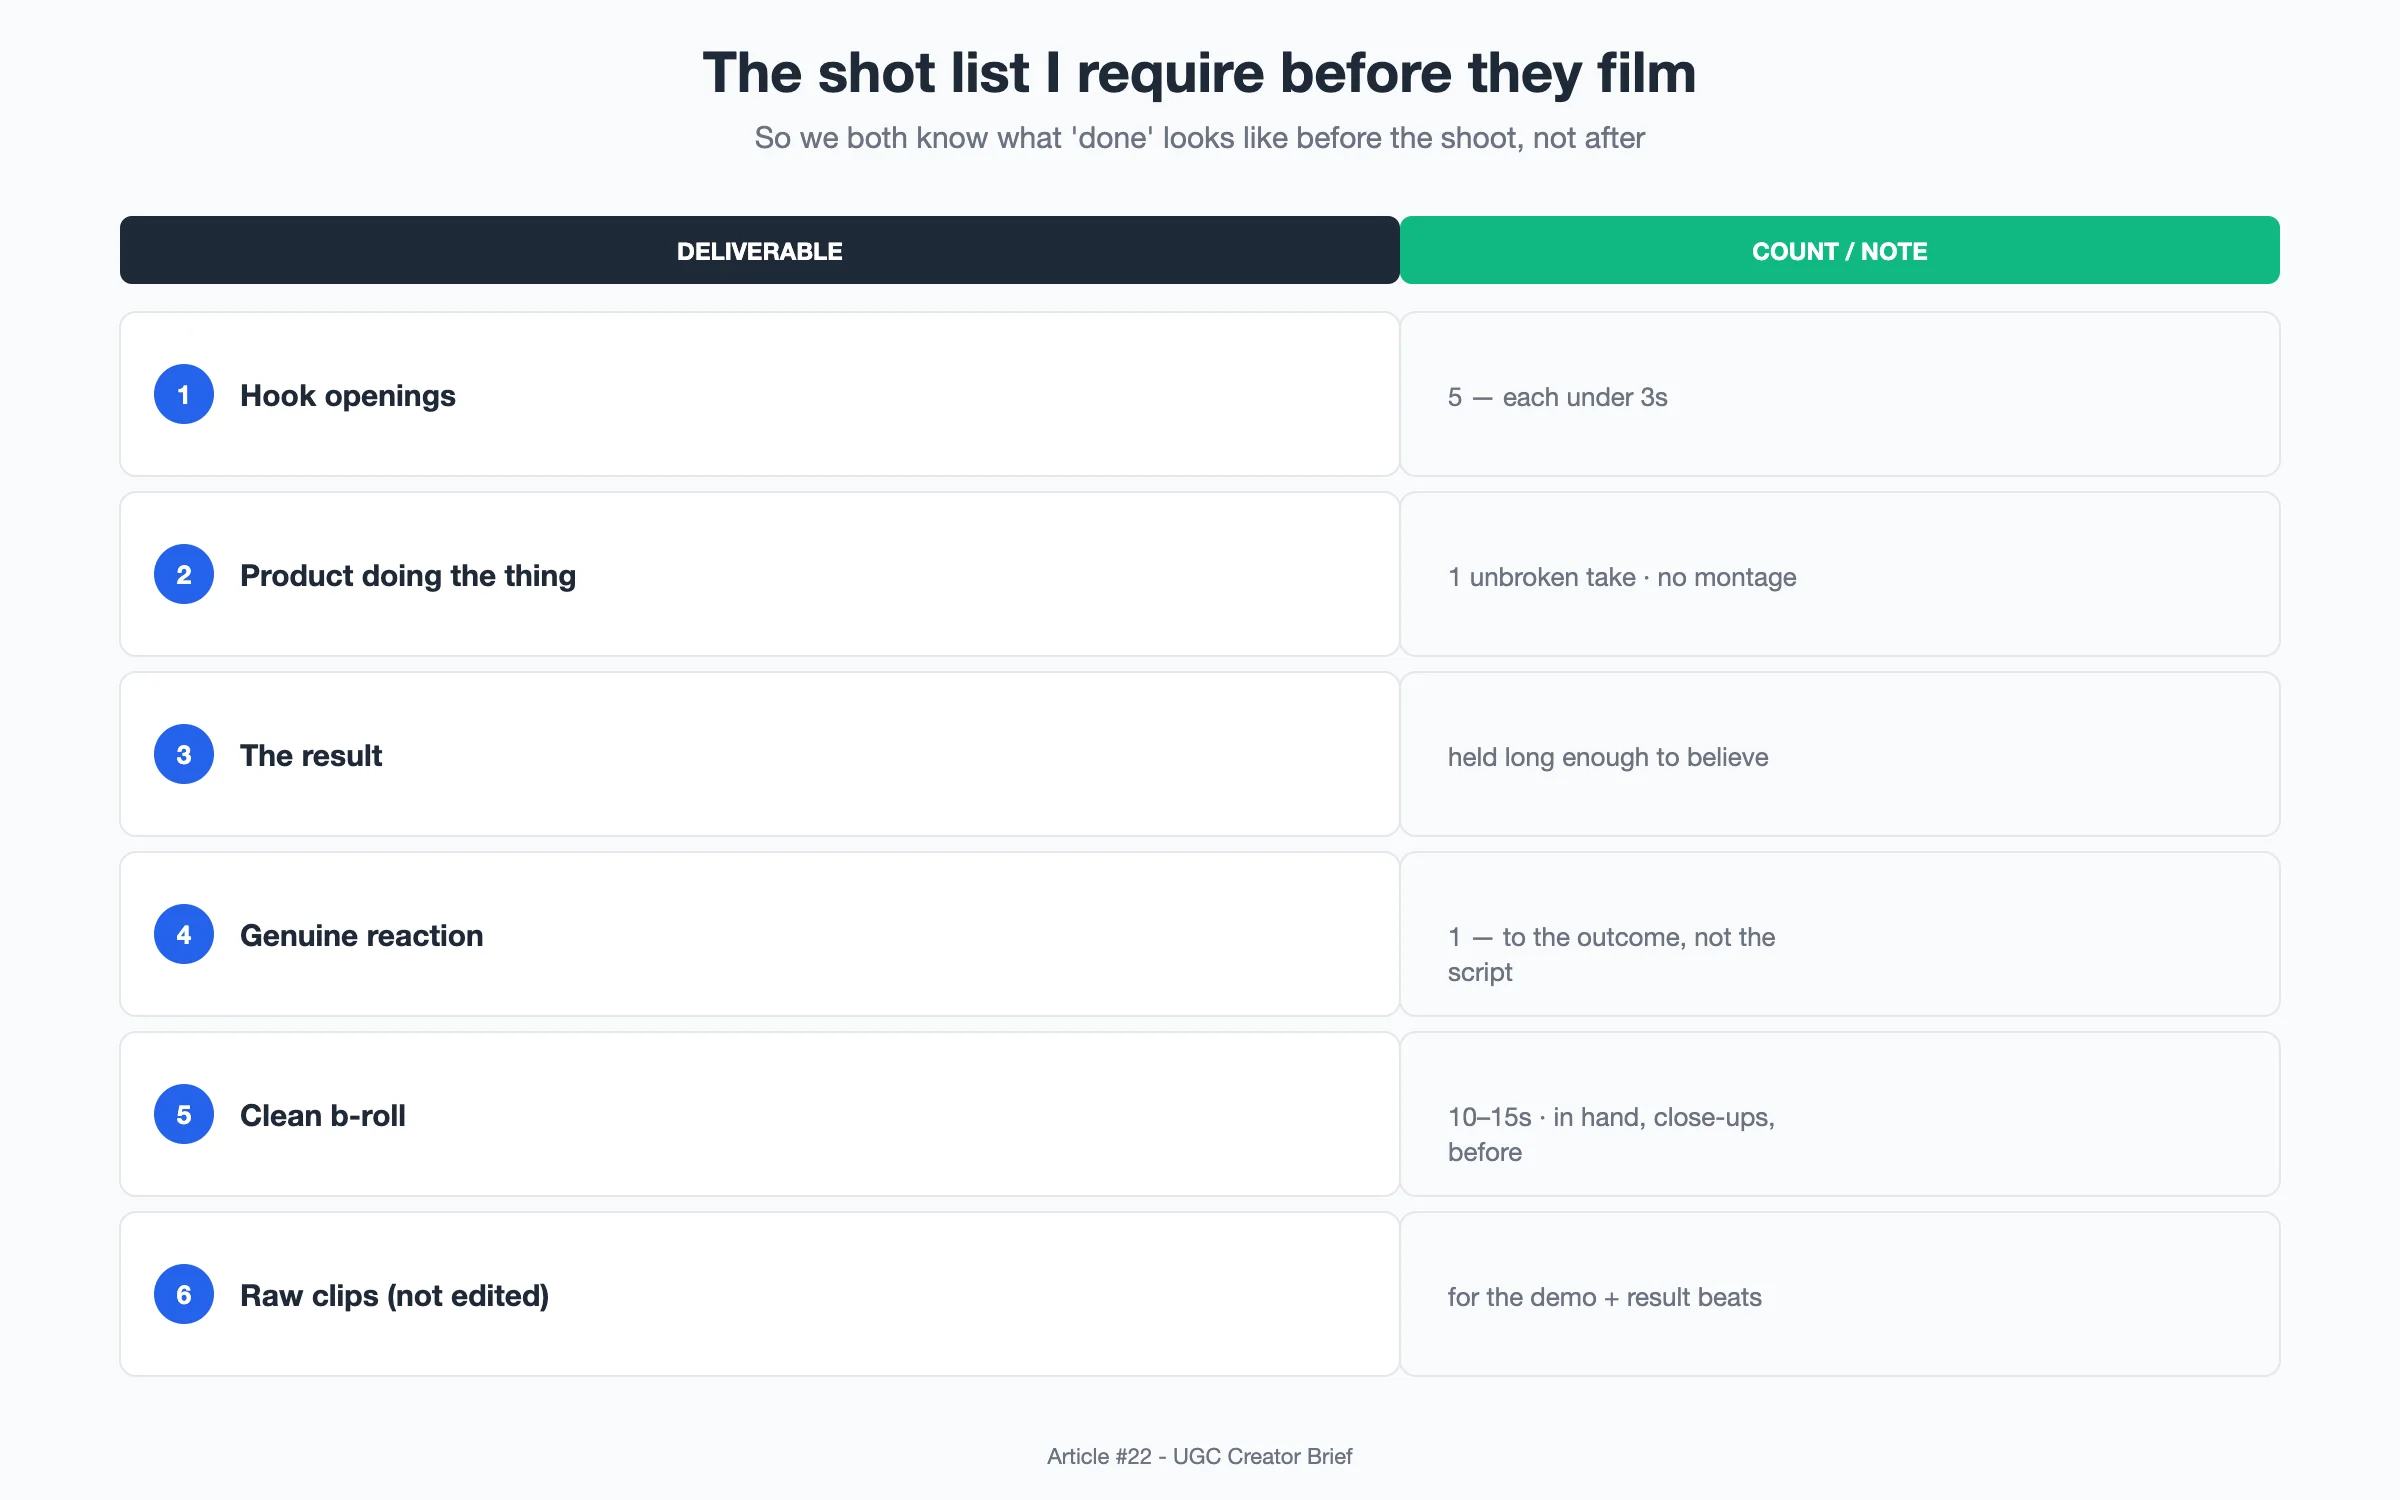Click the subtitle starting 'So we both know'
Viewport: 2400px width, 1500px height.
click(1200, 138)
